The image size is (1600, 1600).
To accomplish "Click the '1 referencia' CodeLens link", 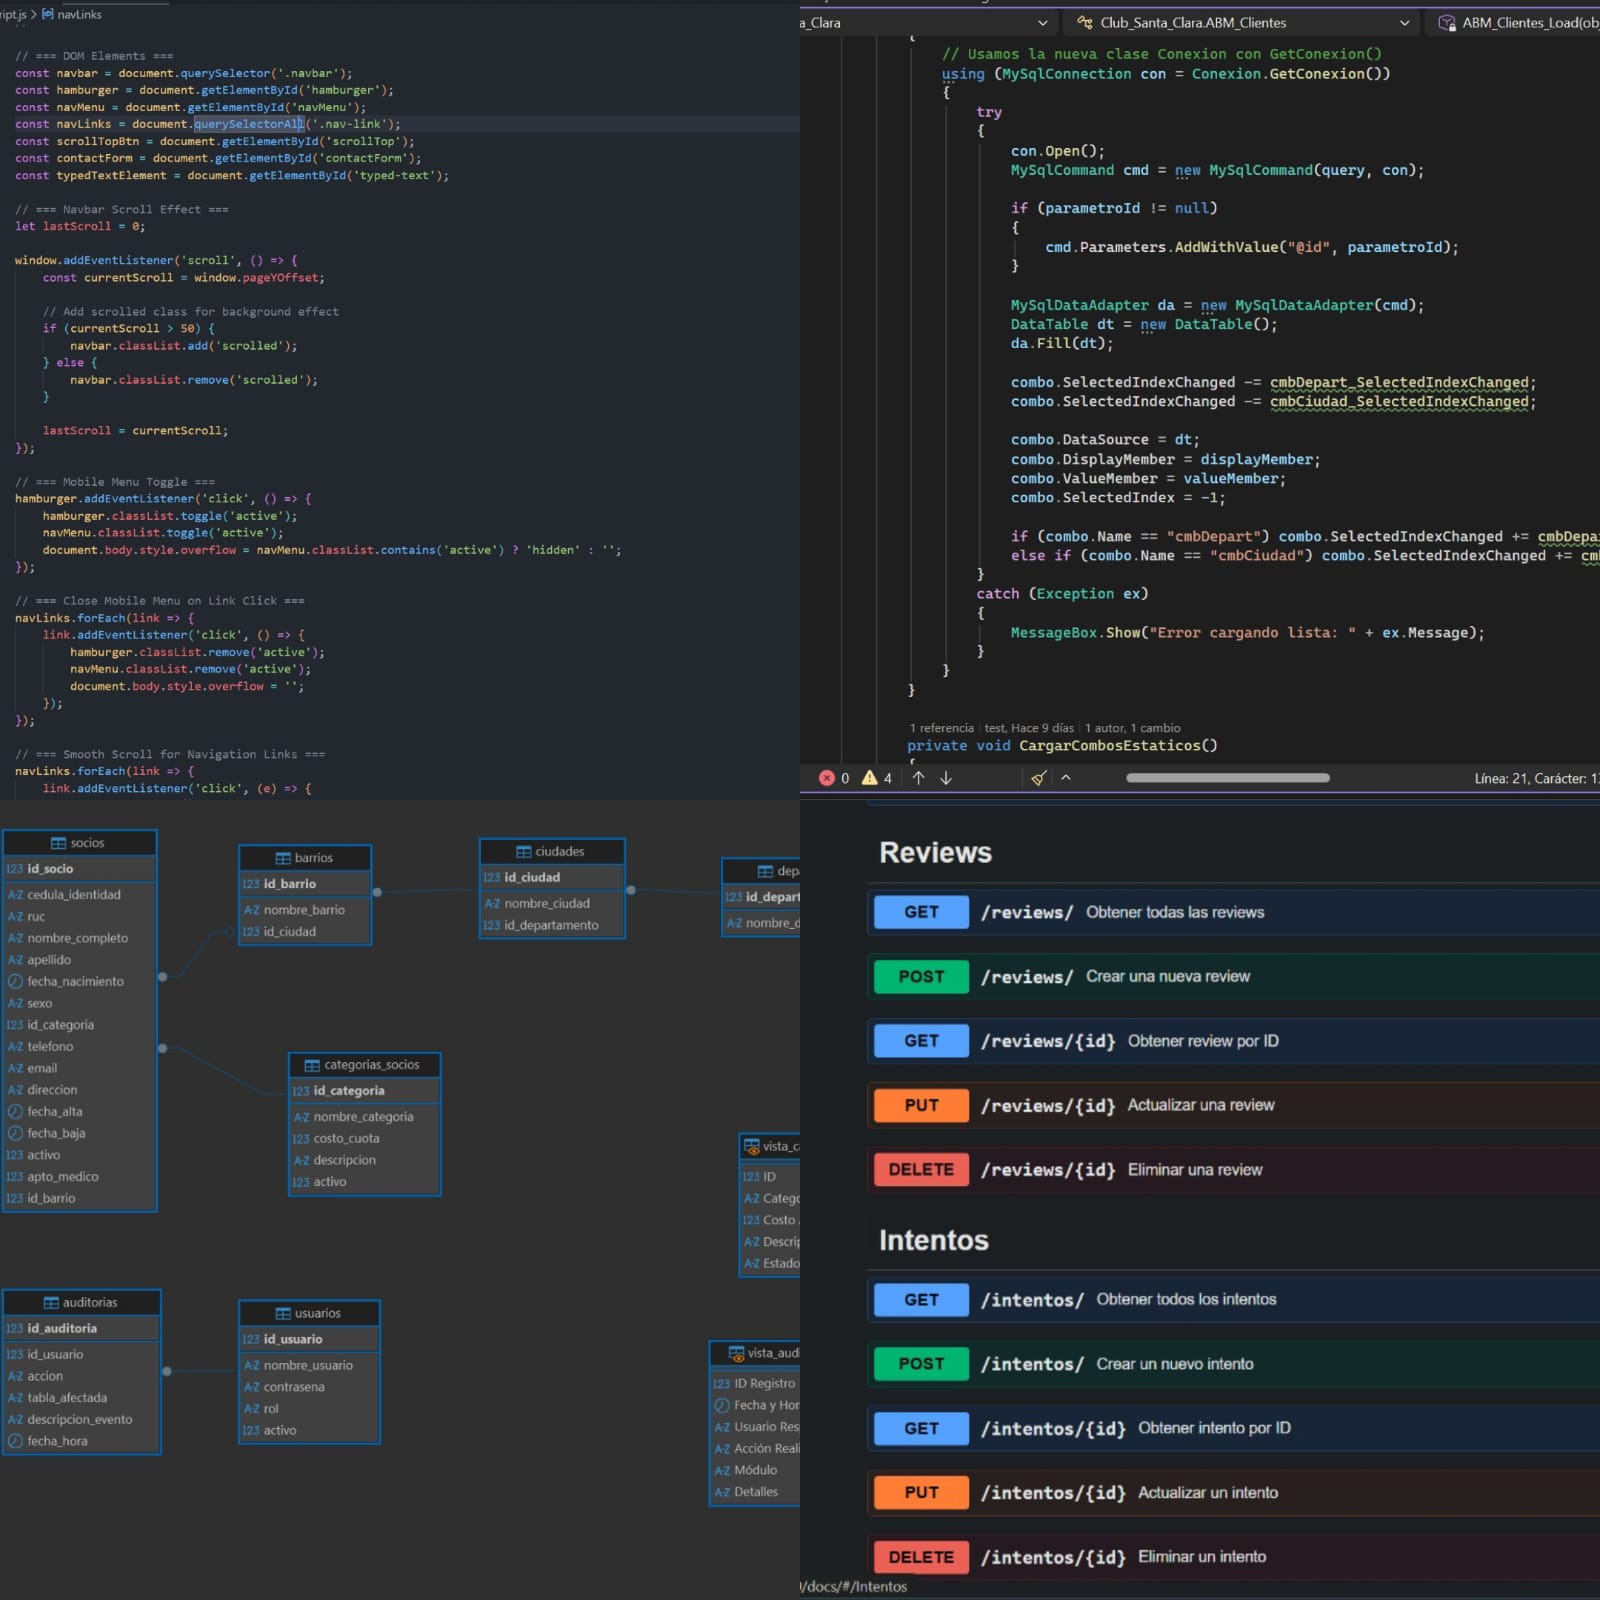I will tap(941, 728).
